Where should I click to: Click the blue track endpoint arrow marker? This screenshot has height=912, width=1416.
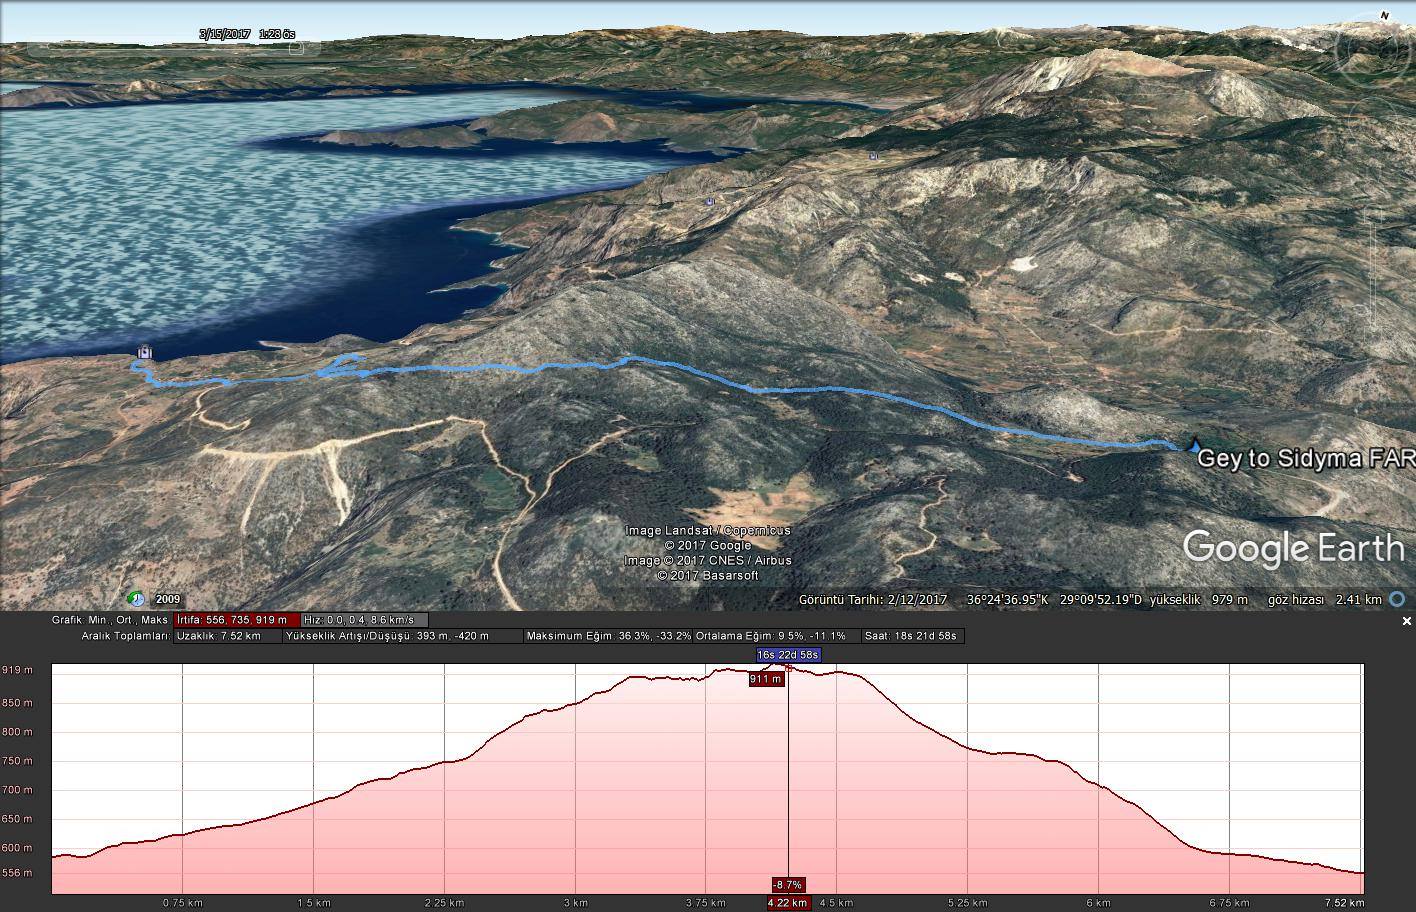pyautogui.click(x=1193, y=445)
